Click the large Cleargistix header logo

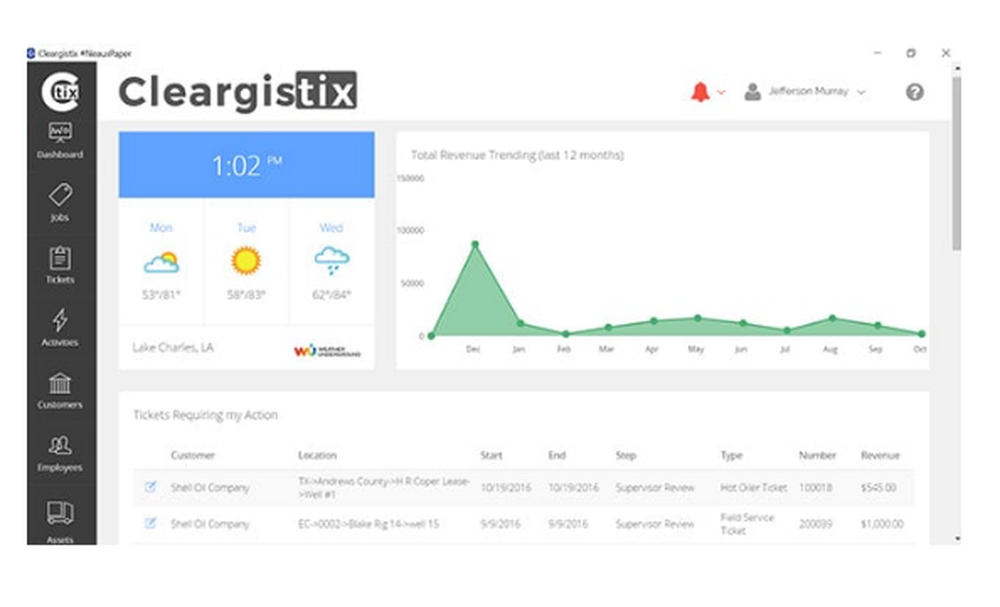[237, 92]
